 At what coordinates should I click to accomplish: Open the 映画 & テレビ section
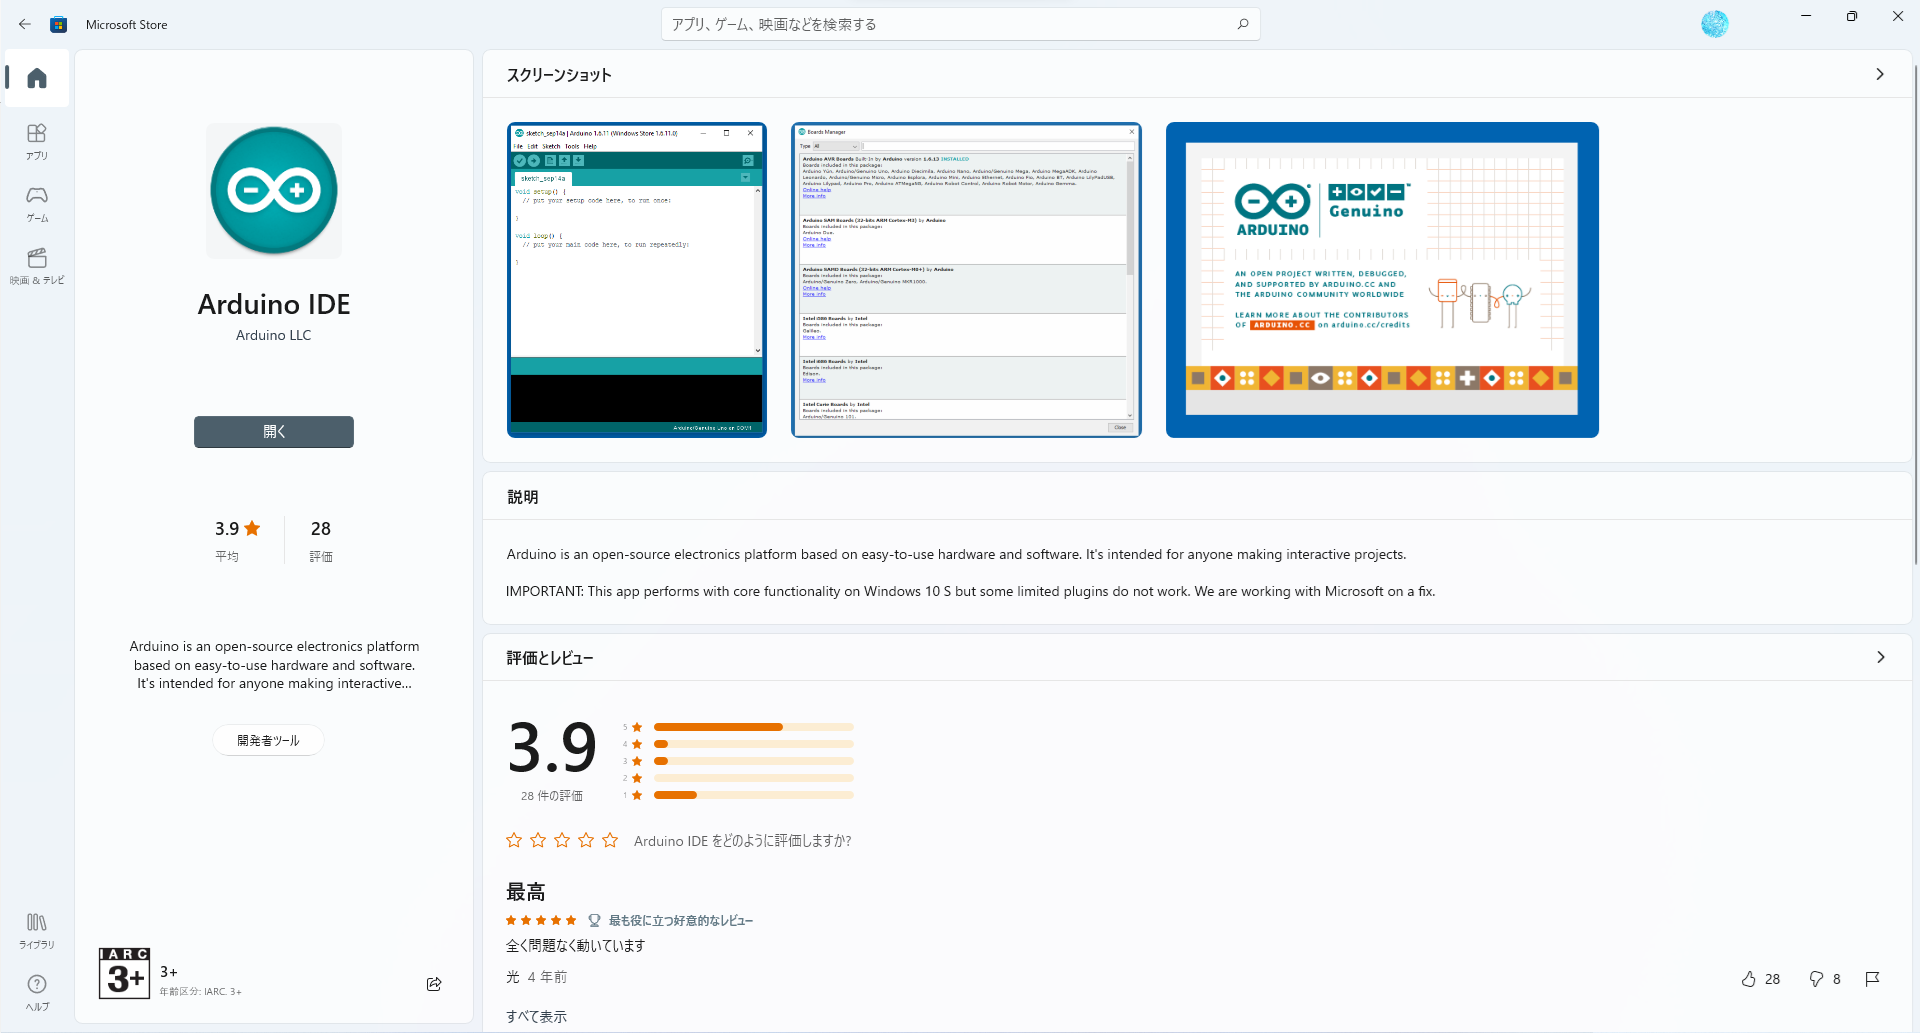(x=37, y=266)
